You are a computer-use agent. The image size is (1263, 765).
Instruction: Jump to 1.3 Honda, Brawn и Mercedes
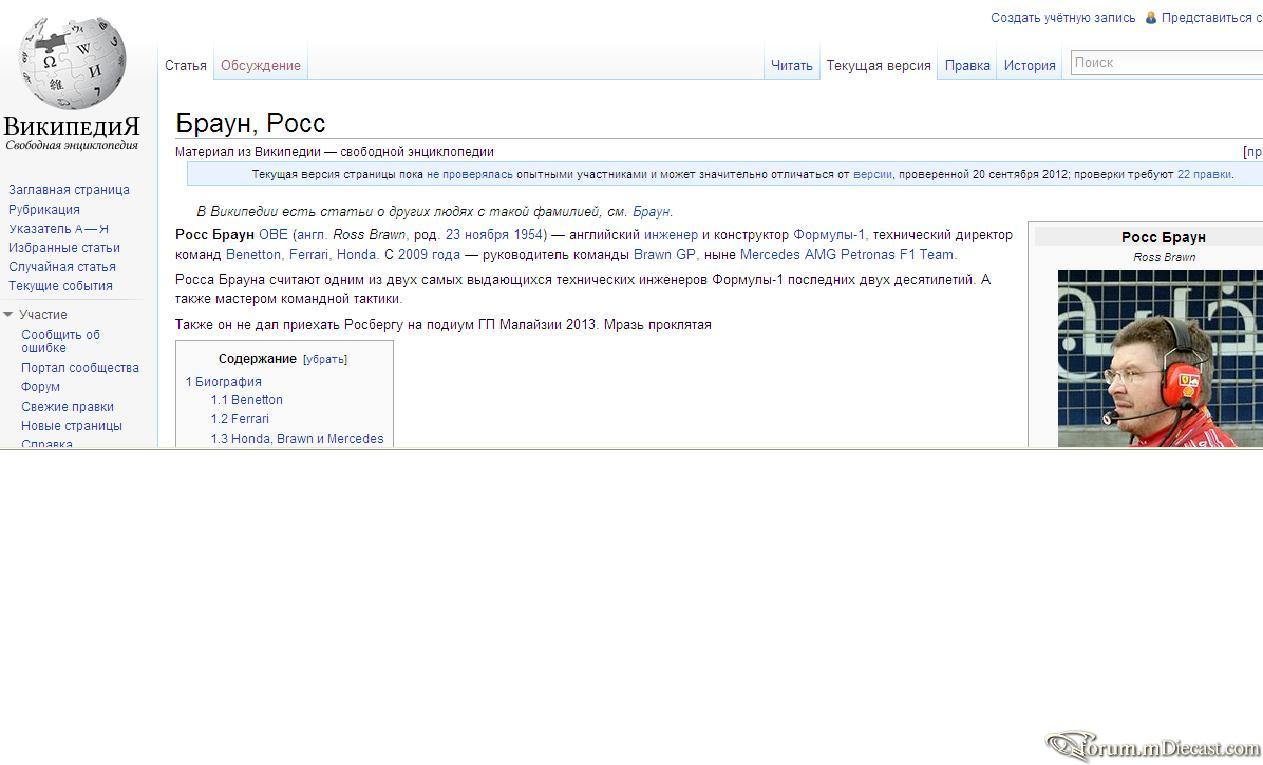pyautogui.click(x=296, y=439)
